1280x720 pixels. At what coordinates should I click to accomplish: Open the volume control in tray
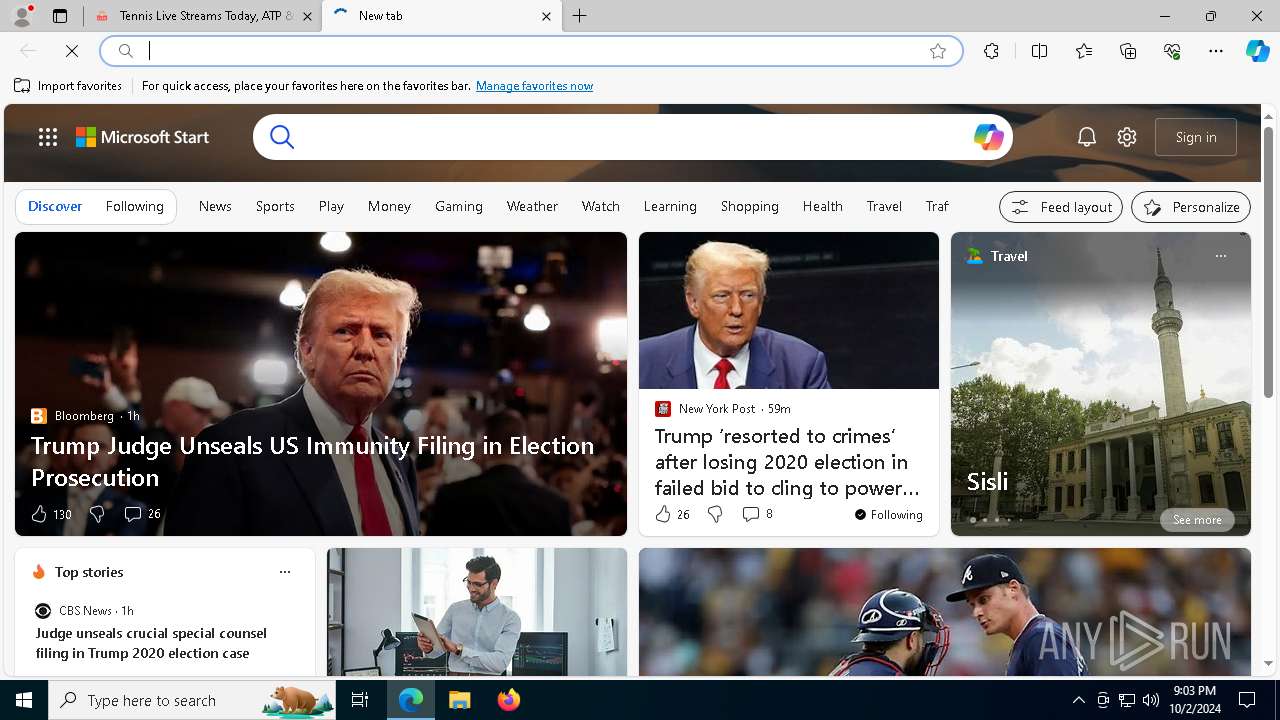click(1151, 700)
